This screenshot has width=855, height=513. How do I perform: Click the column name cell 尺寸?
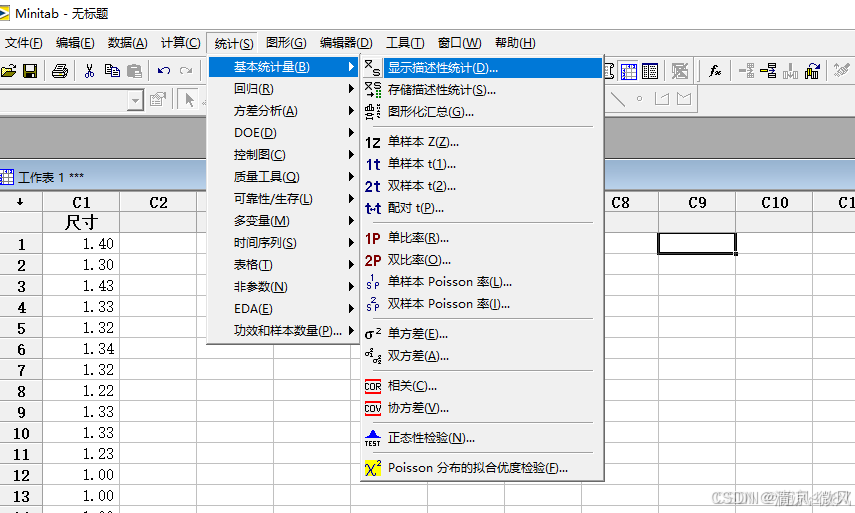click(81, 222)
